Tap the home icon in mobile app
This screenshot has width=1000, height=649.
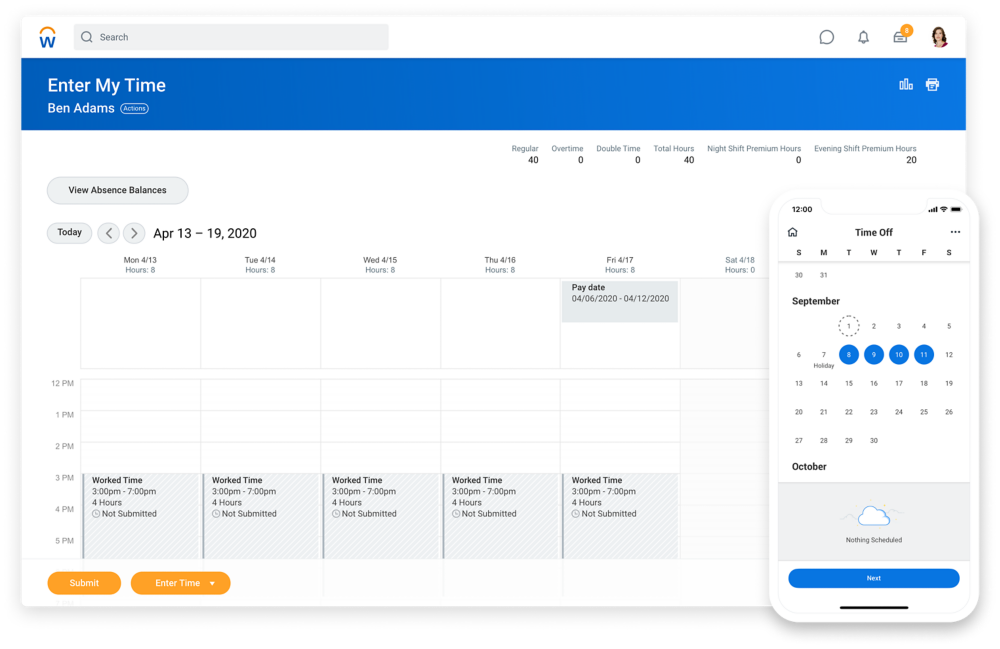click(x=793, y=232)
